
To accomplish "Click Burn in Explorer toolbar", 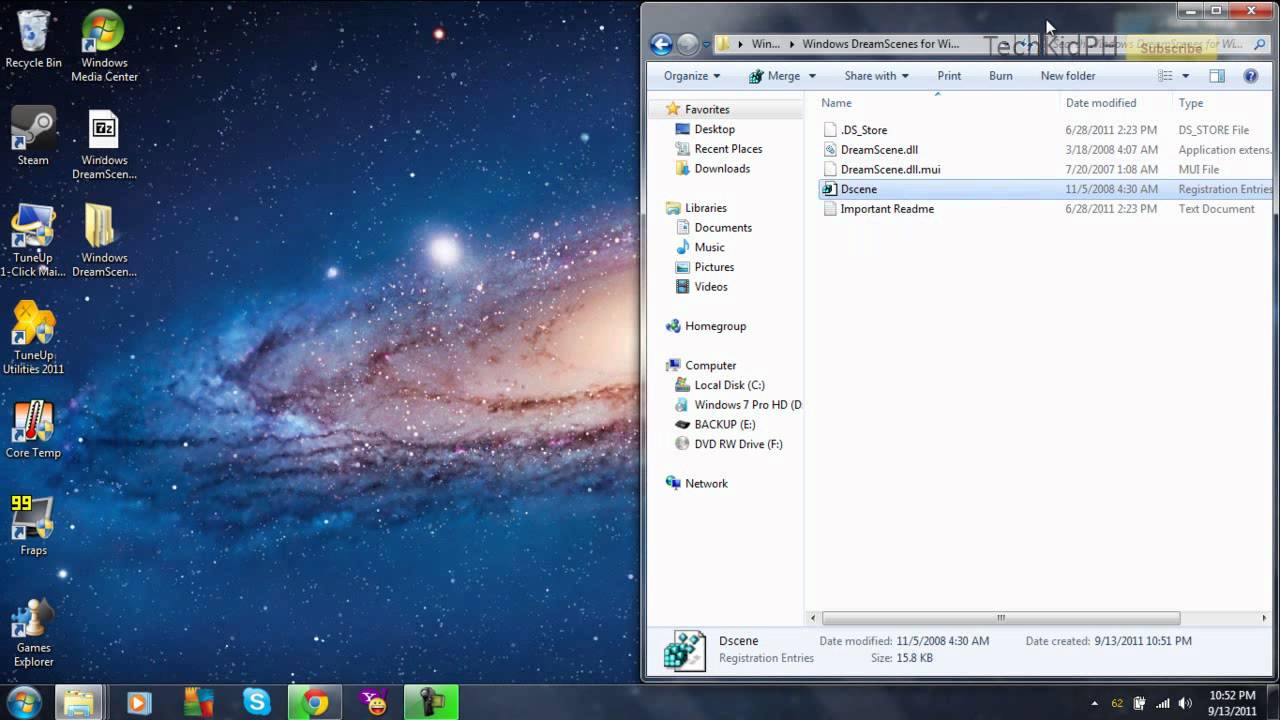I will click(1001, 76).
